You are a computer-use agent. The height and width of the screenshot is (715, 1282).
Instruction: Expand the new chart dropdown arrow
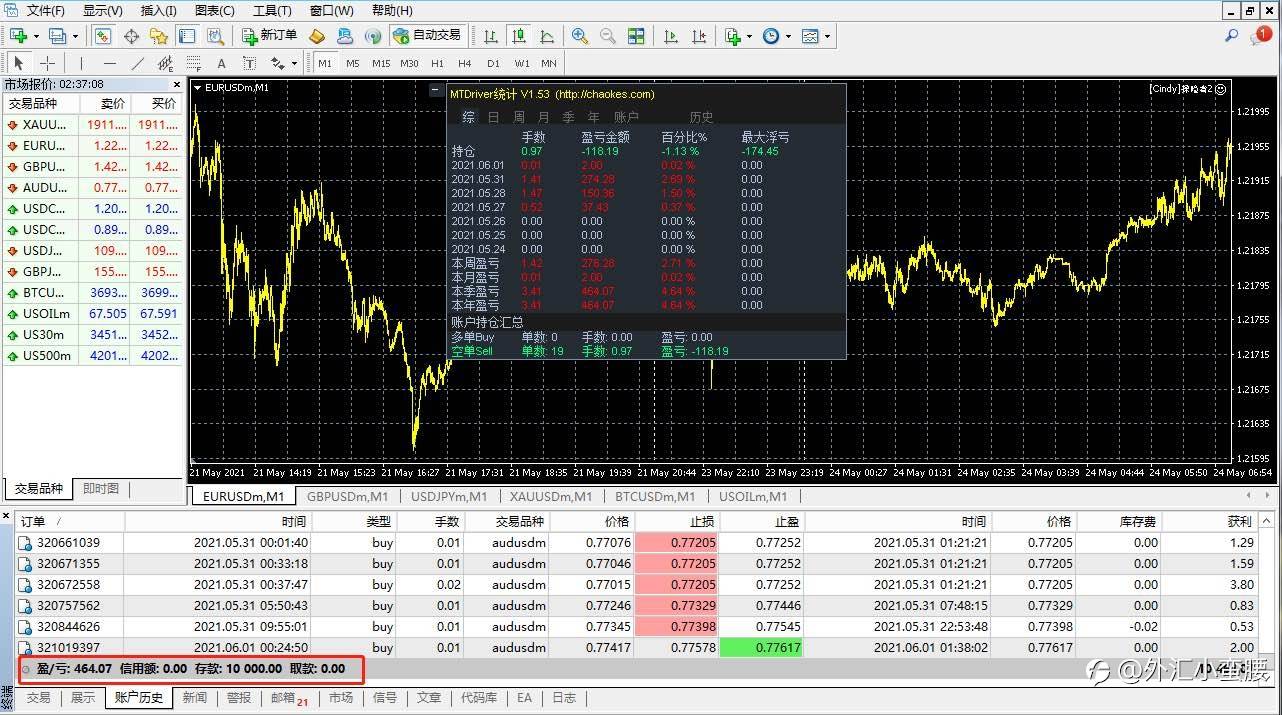coord(37,36)
